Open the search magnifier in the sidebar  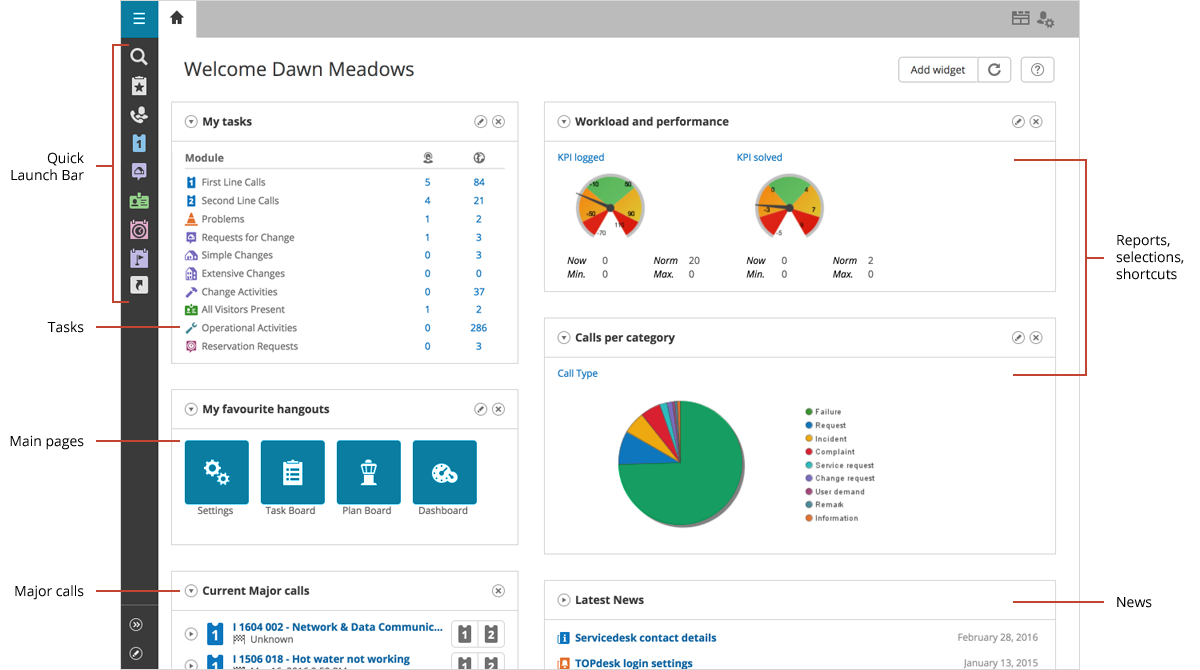click(139, 57)
